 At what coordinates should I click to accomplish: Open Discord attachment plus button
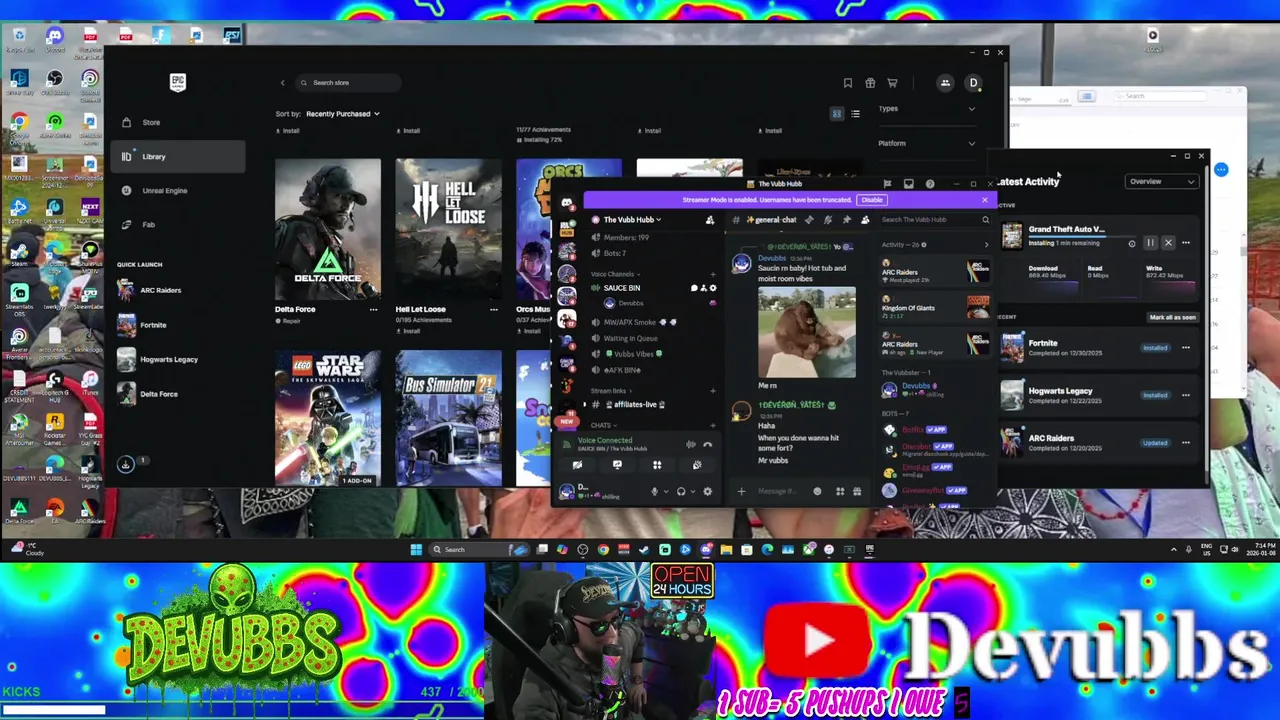[741, 491]
